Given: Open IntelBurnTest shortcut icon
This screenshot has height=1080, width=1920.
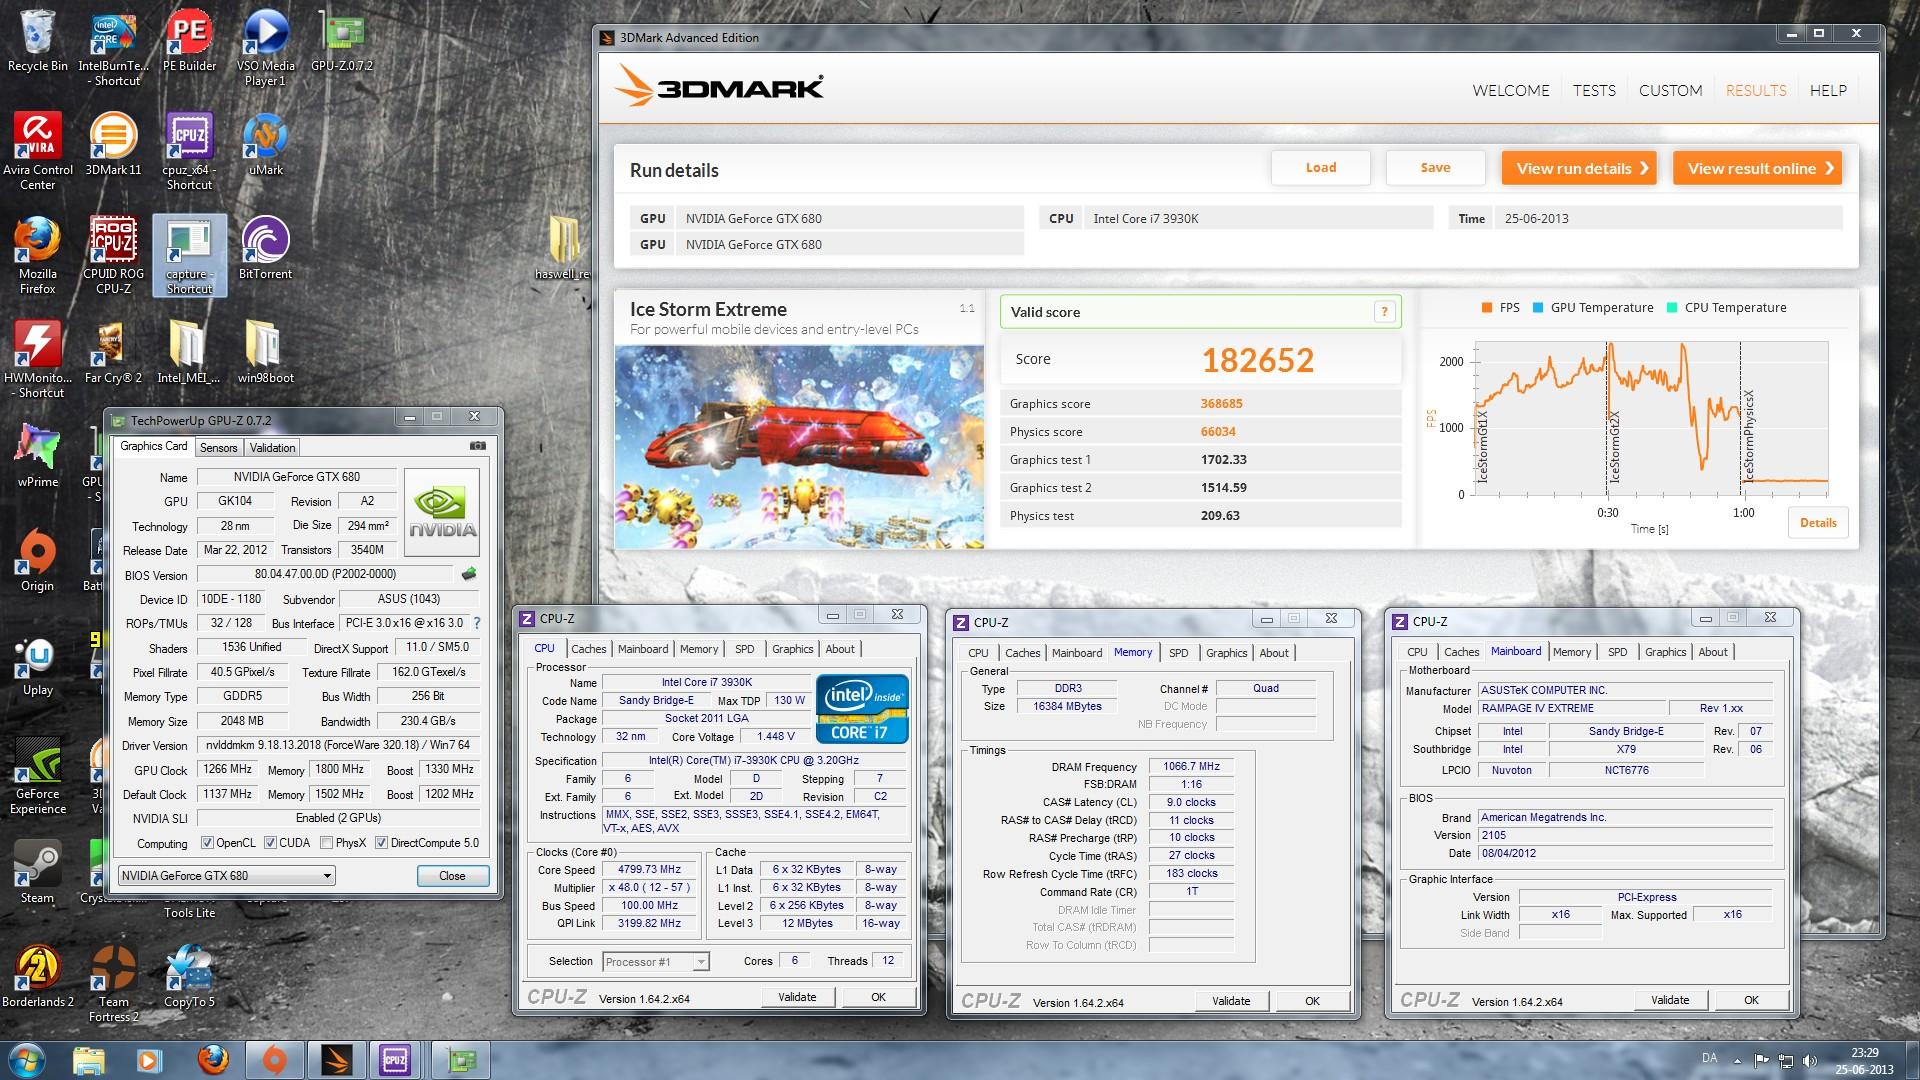Looking at the screenshot, I should (x=114, y=48).
